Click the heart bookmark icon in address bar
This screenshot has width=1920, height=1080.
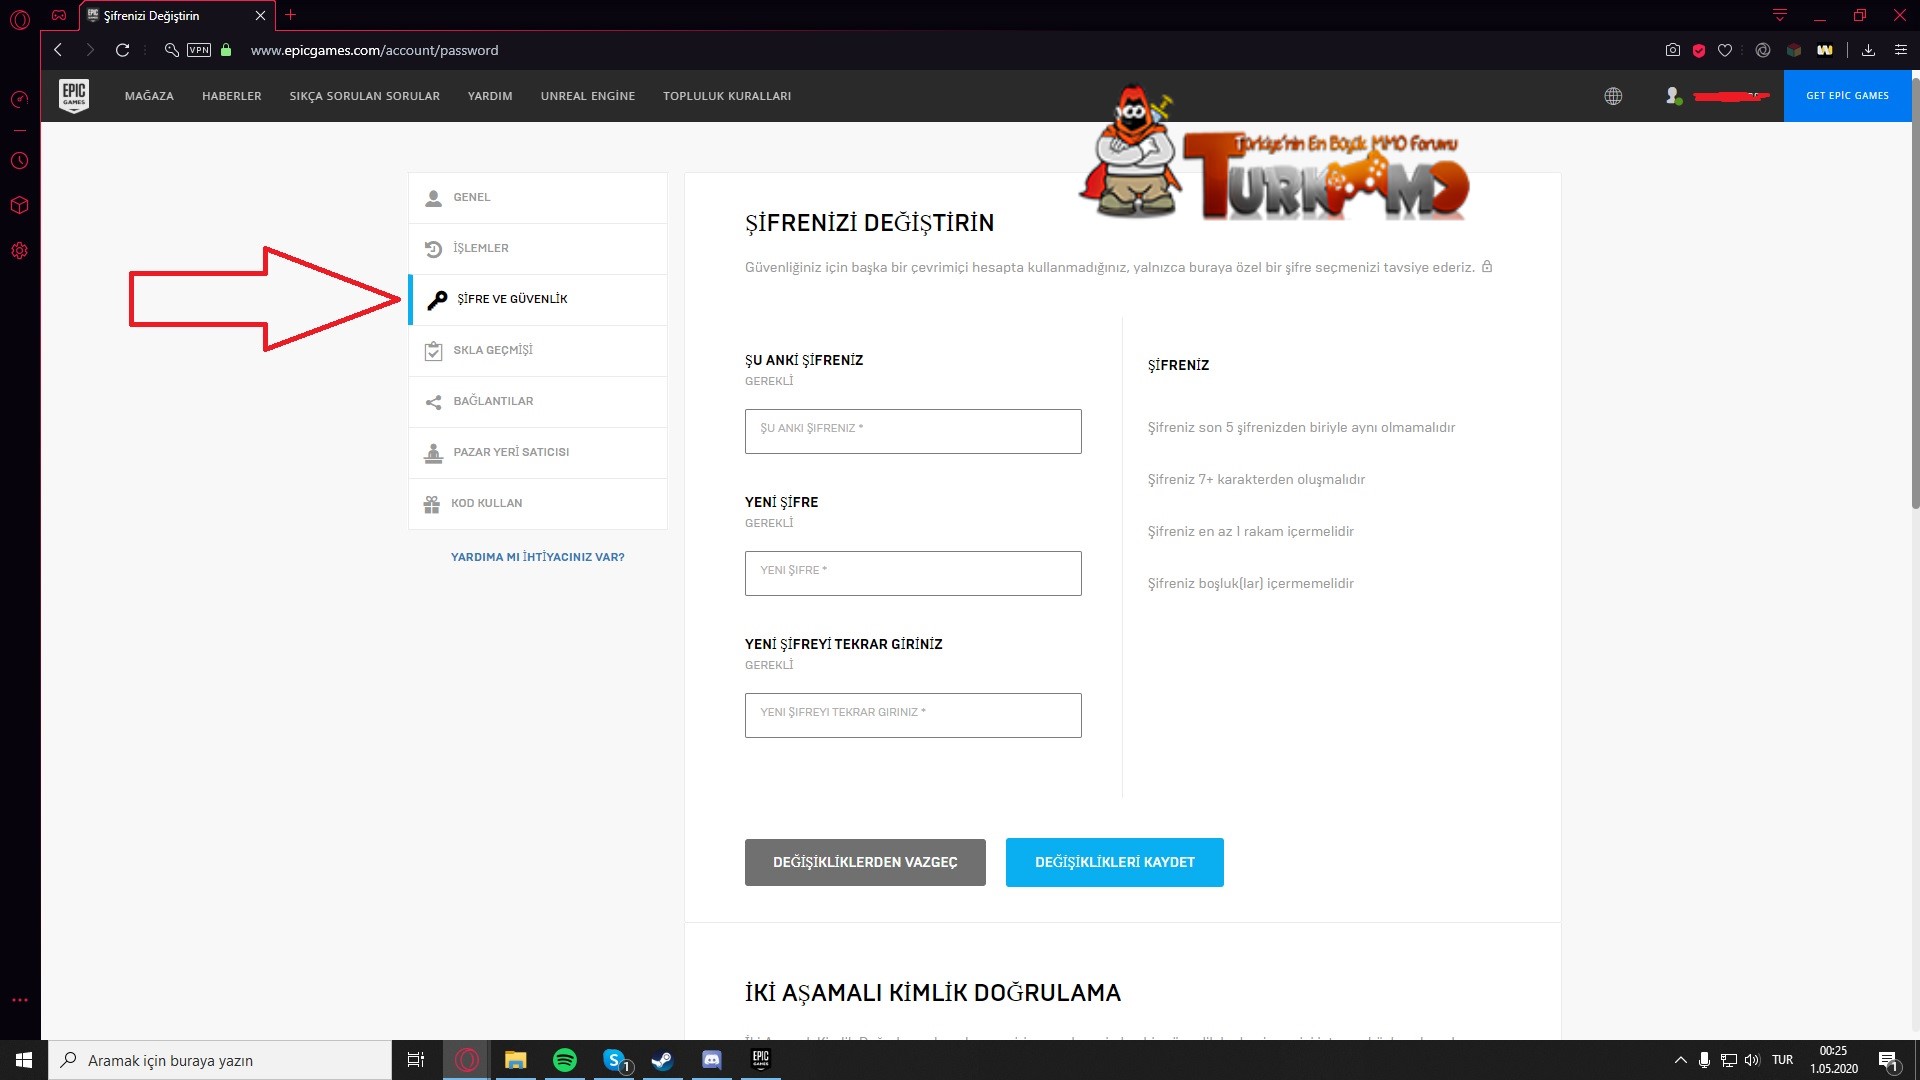1725,50
